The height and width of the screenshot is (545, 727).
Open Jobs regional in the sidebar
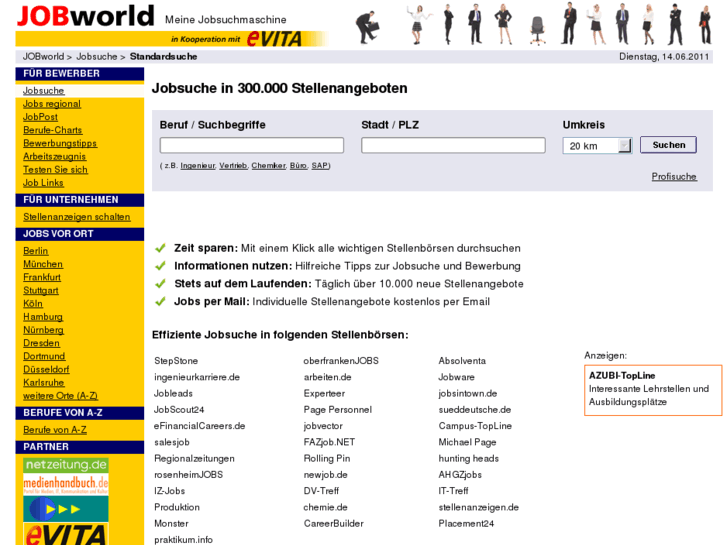[x=52, y=104]
